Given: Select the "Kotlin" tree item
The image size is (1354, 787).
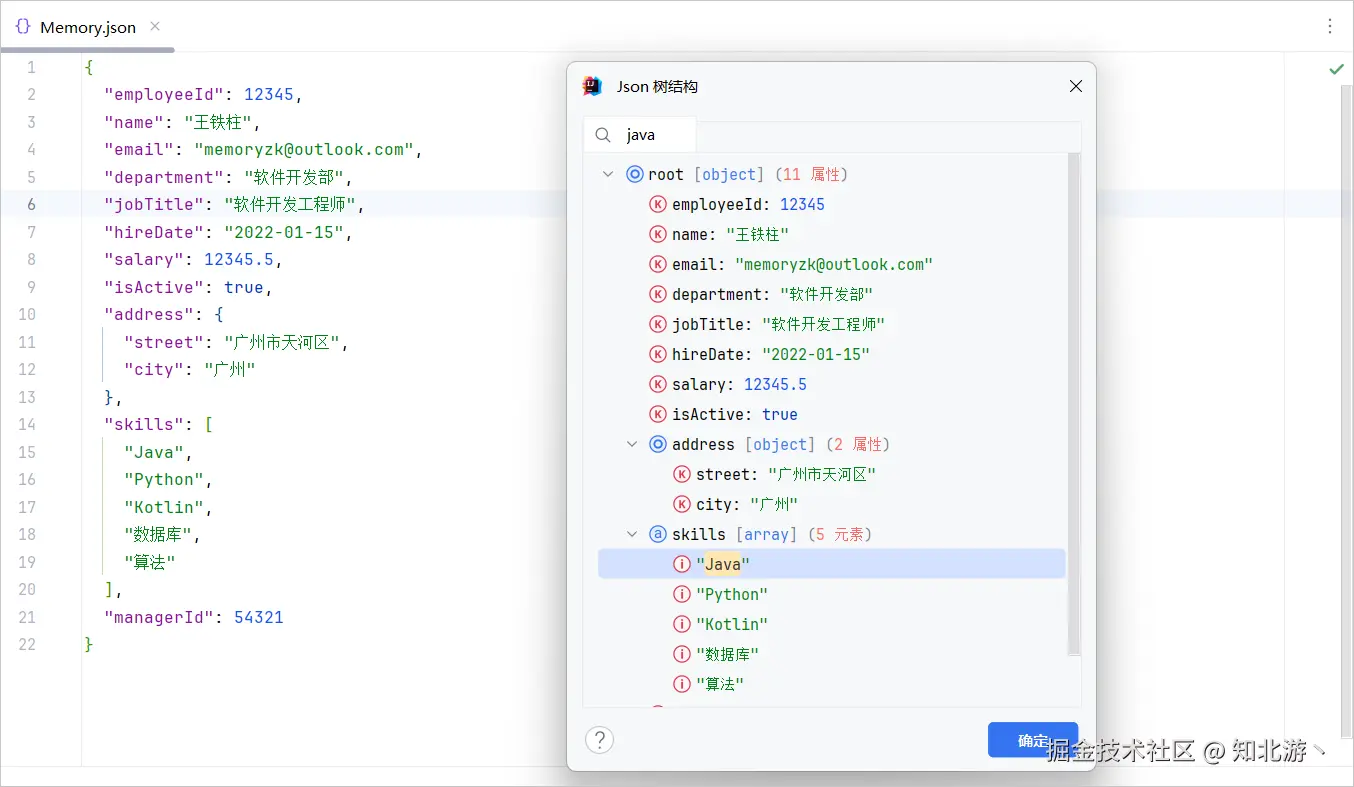Looking at the screenshot, I should tap(732, 624).
